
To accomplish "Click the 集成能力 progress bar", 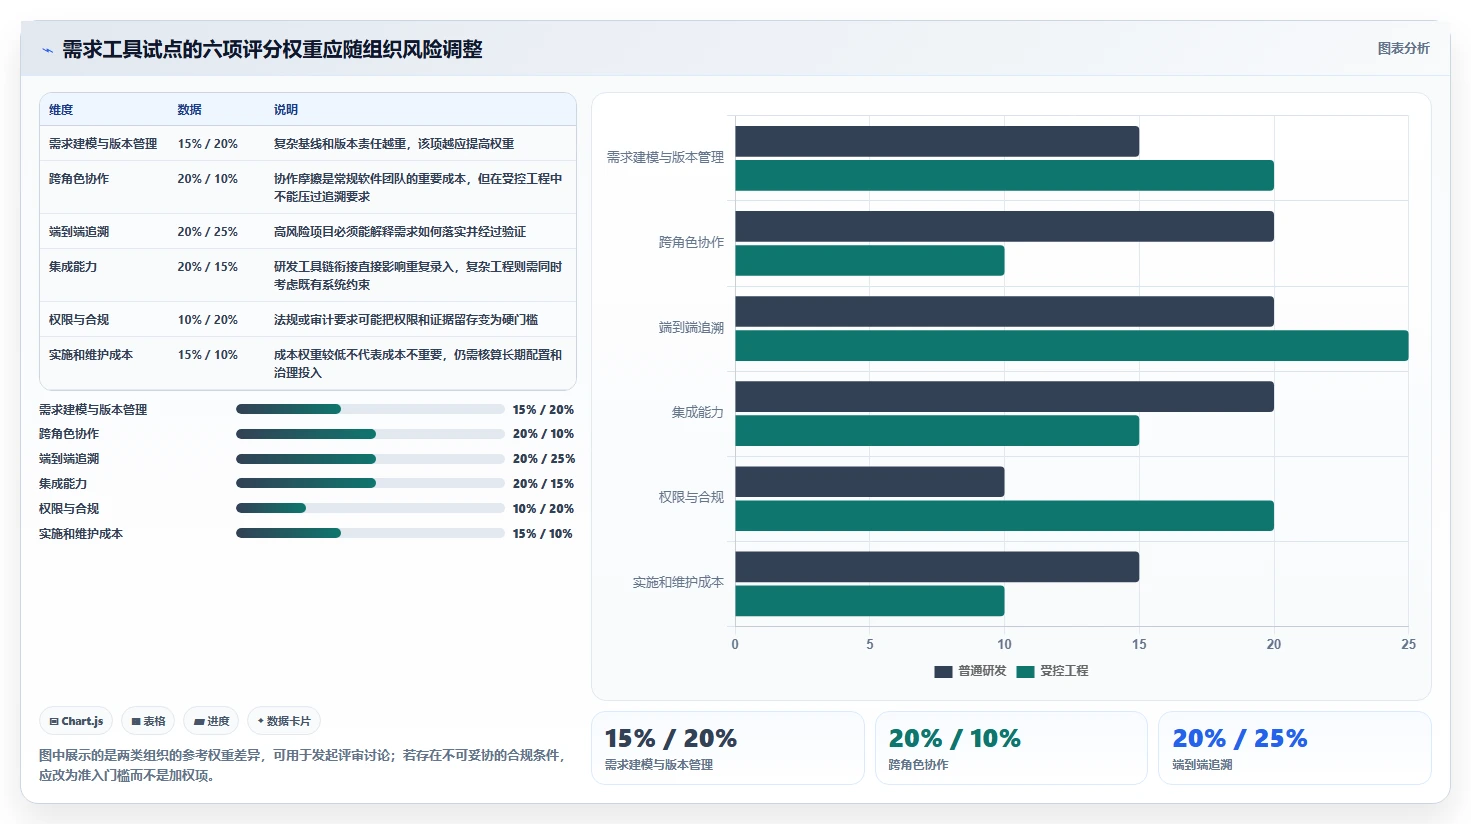I will [370, 483].
